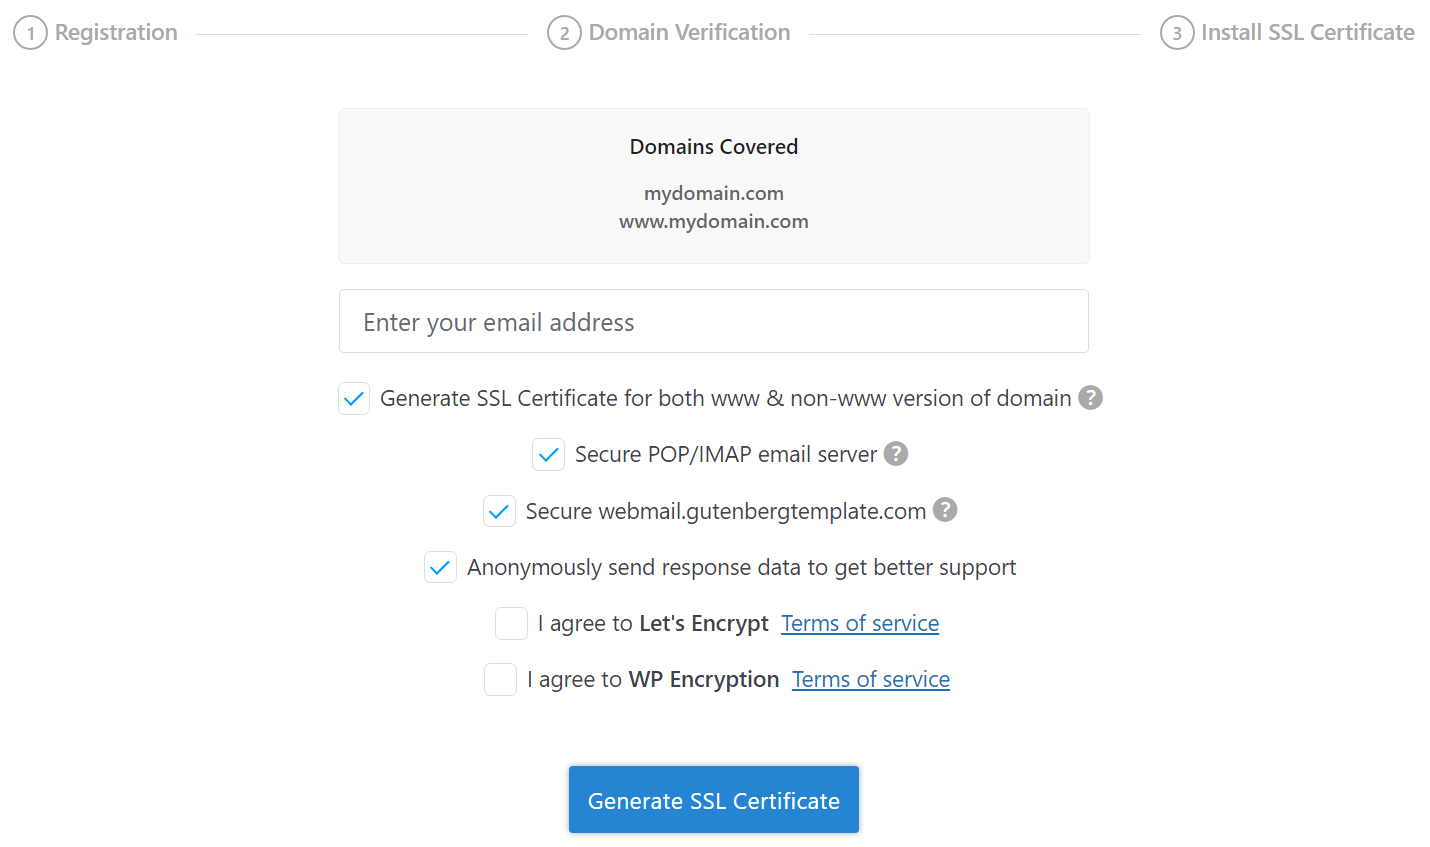This screenshot has height=847, width=1430.
Task: Click the email address input field
Action: [x=713, y=321]
